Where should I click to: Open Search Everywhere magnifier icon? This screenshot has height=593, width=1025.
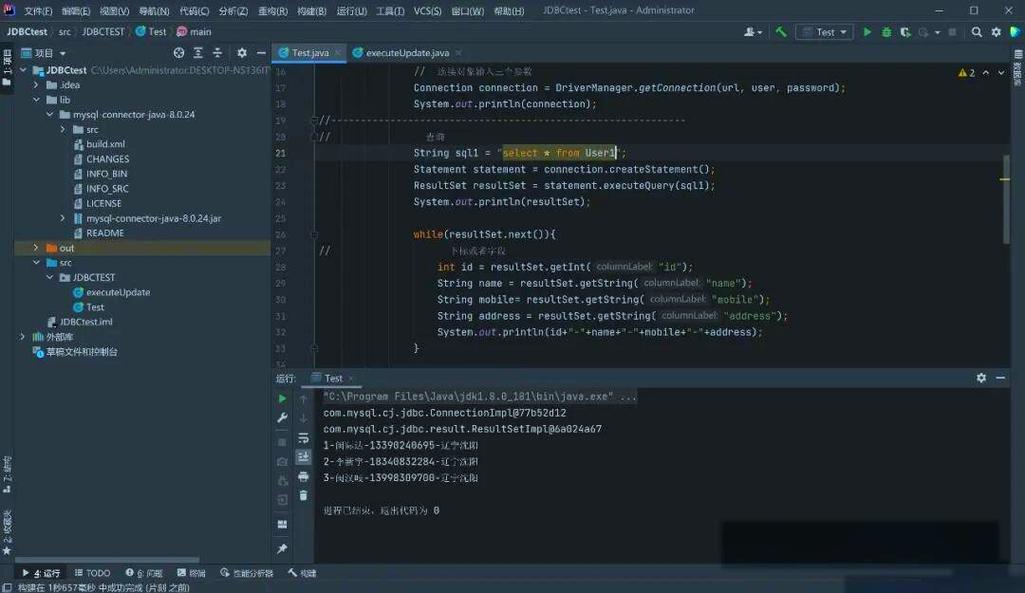click(x=977, y=31)
